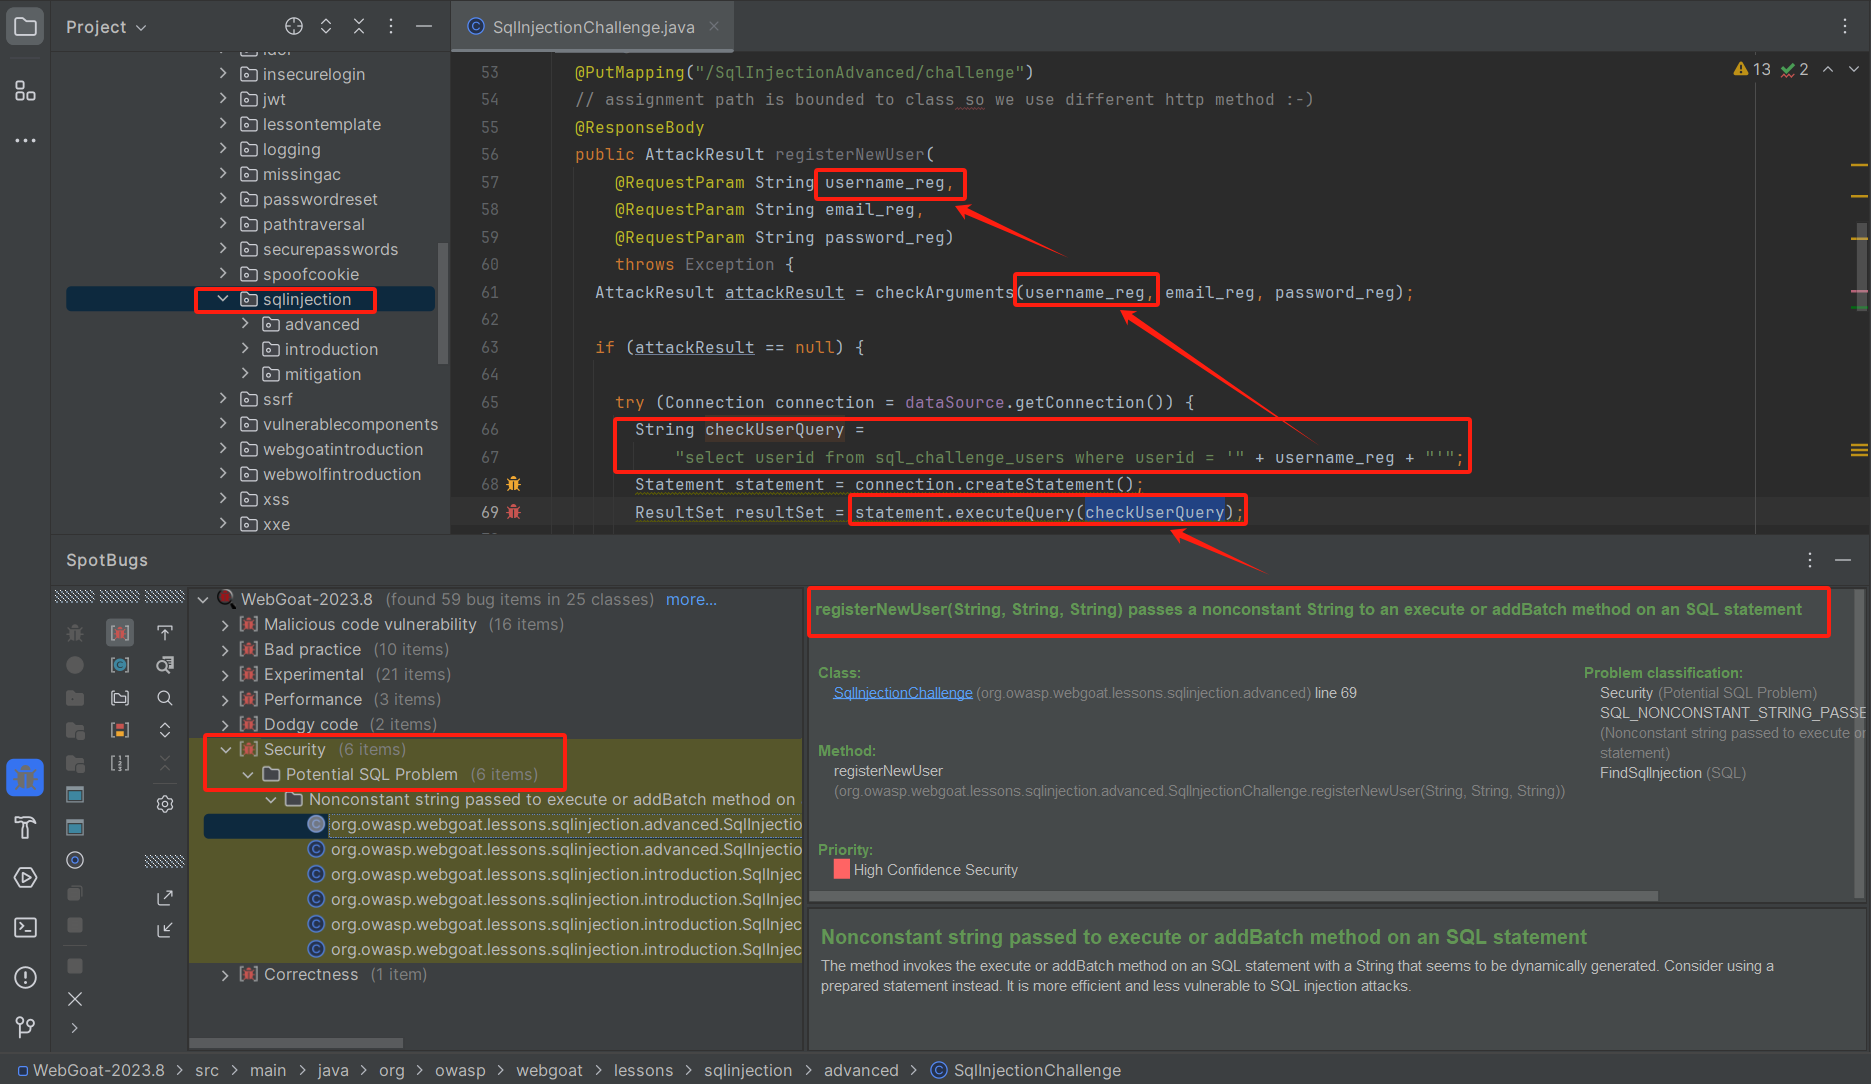Click lessons in the breadcrumb bar
1871x1084 pixels.
pos(643,1070)
